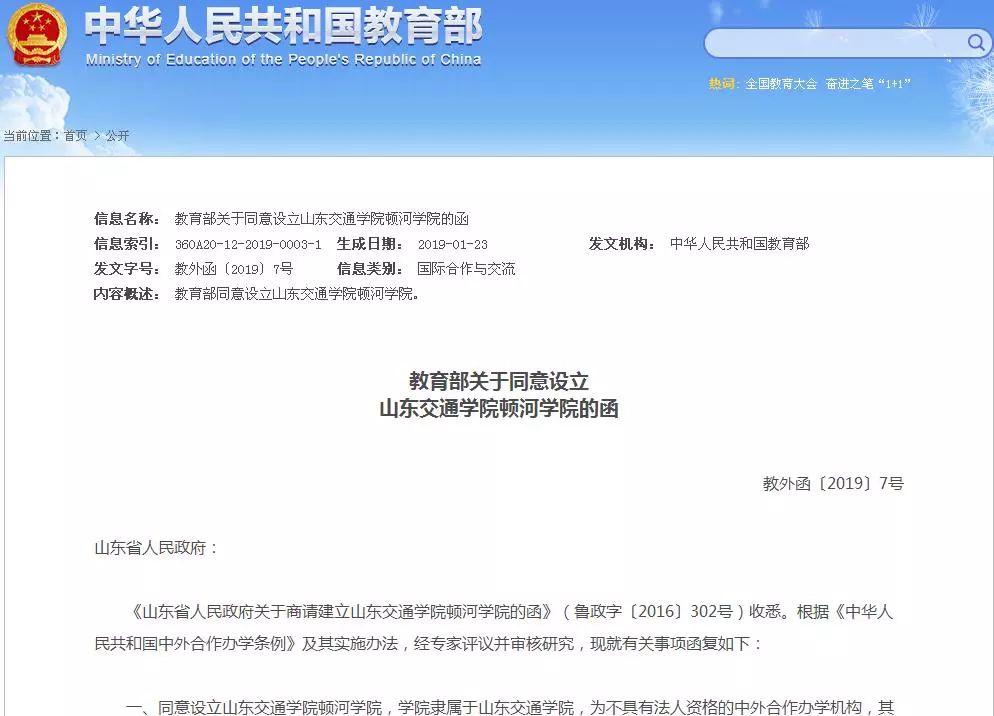The image size is (994, 716).
Task: Select summary 教育部同意设立山东交通学院顿河学院。
Action: coord(297,294)
